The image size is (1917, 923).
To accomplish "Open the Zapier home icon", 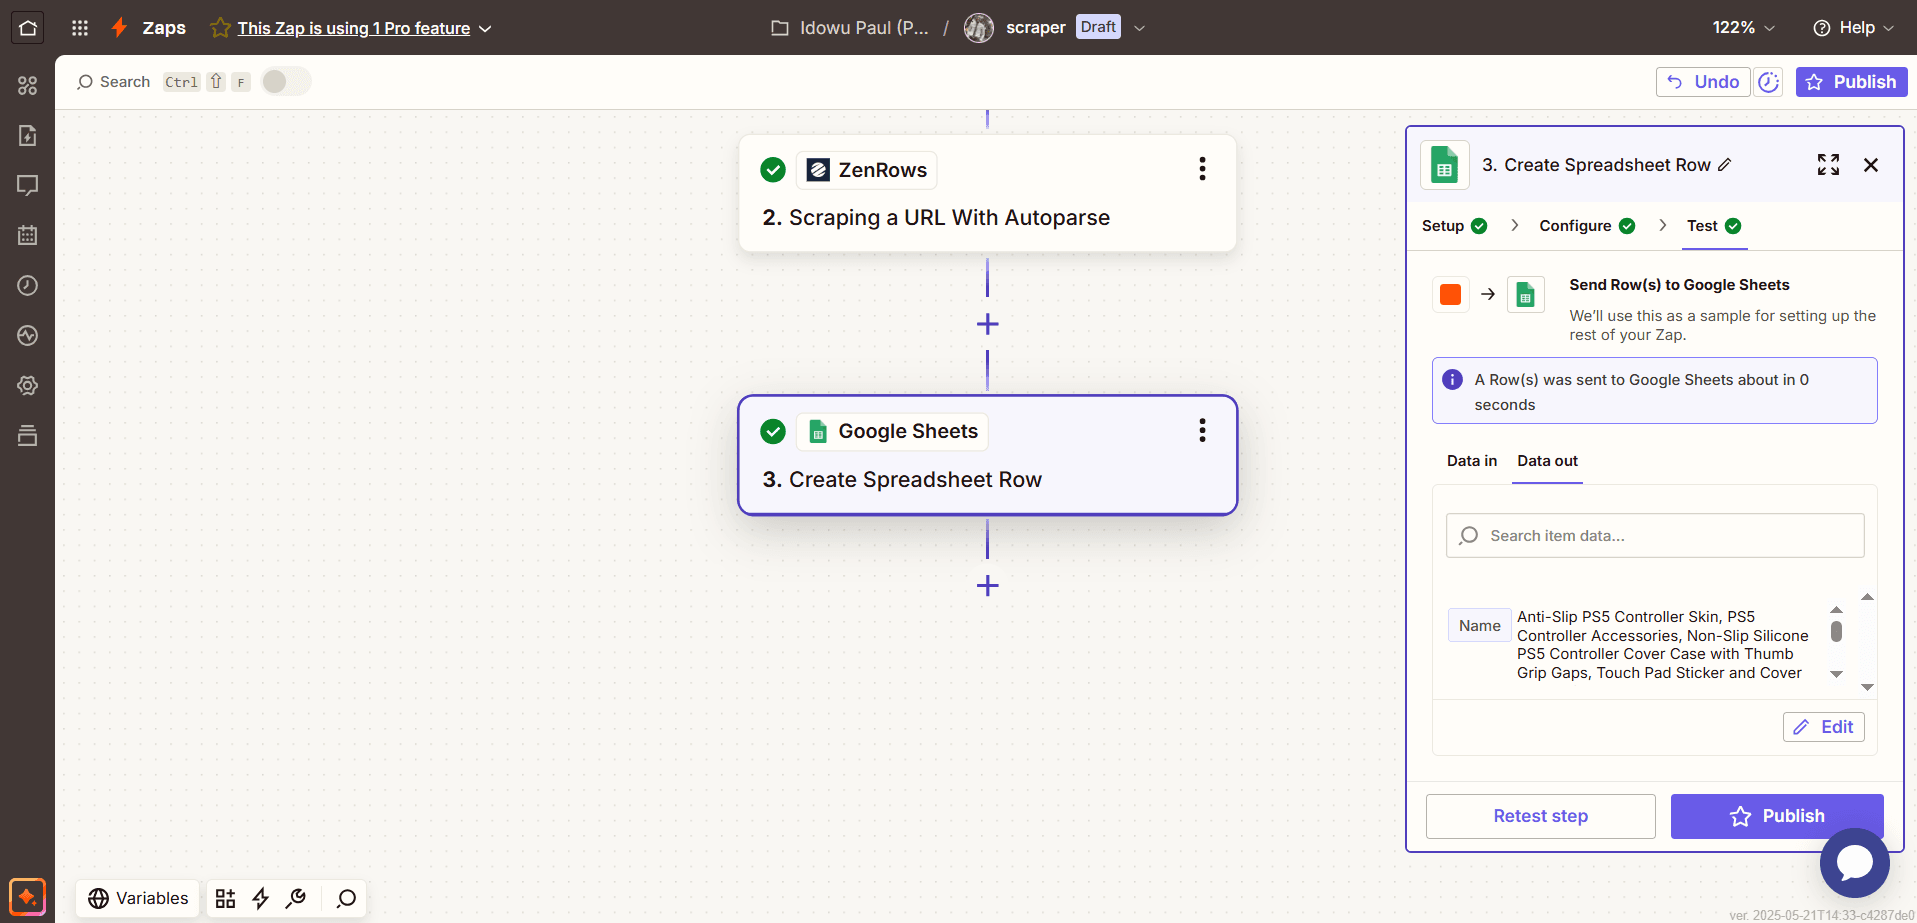I will click(x=28, y=28).
